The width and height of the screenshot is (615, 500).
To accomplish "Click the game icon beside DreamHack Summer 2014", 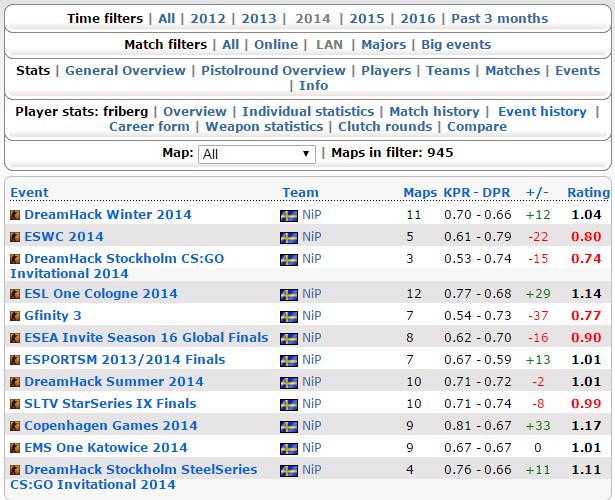I will click(15, 382).
